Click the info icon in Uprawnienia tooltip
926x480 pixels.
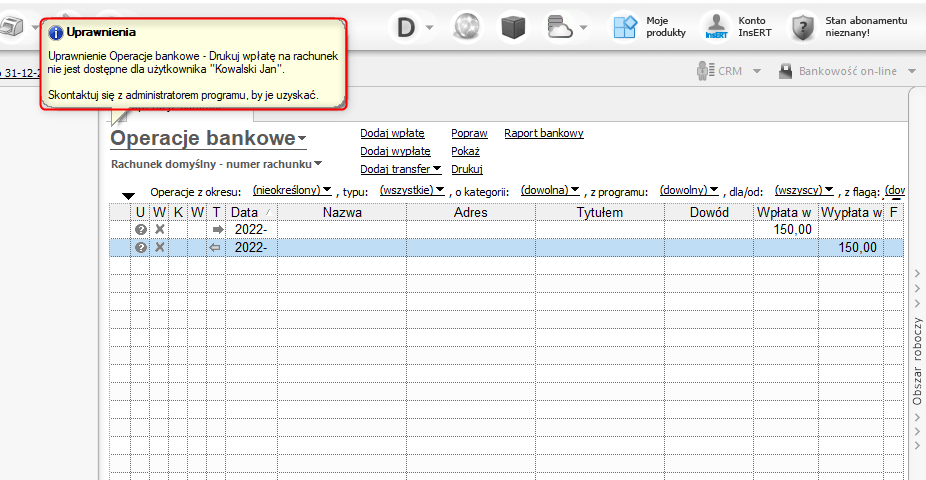56,33
